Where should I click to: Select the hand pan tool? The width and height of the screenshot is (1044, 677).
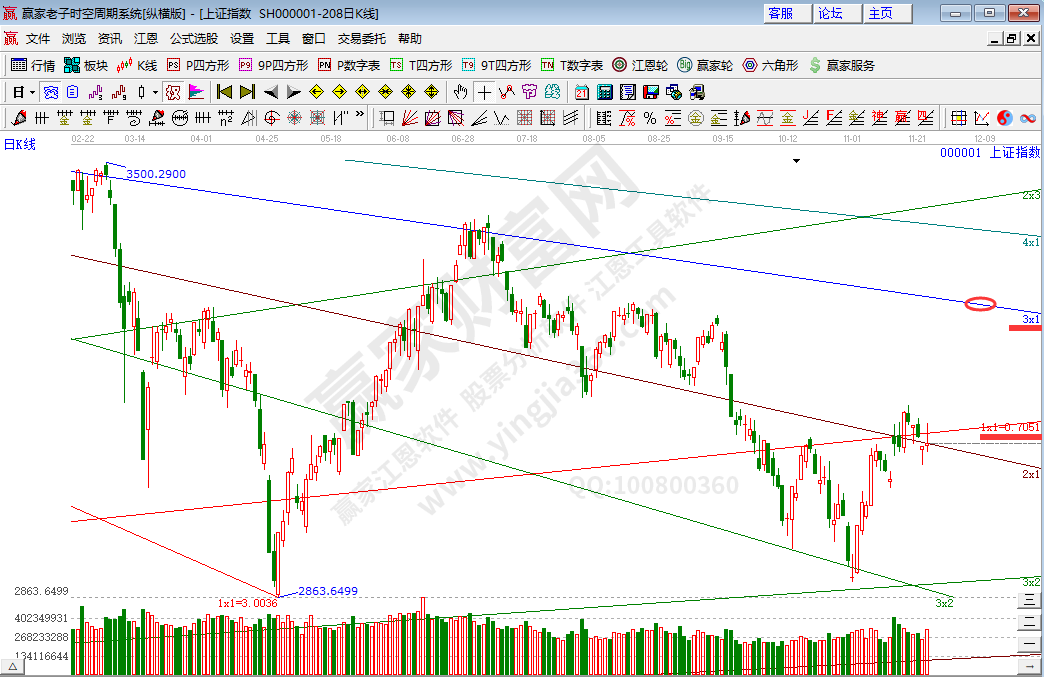coord(460,92)
